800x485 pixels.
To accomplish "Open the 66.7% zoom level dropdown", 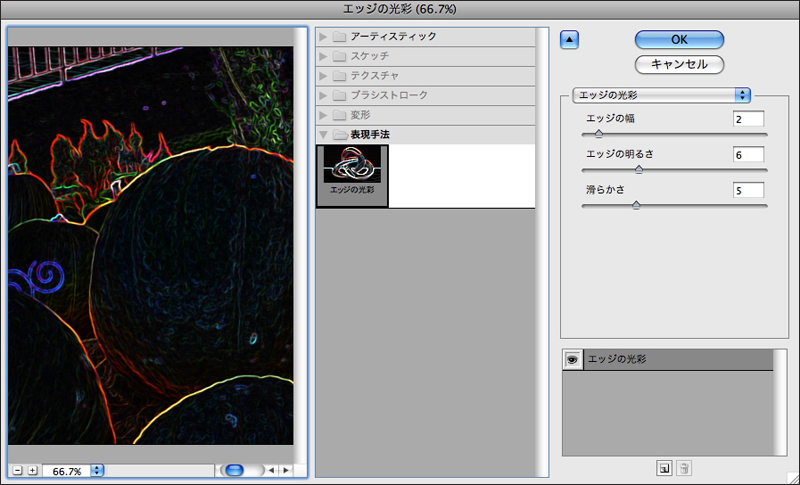I will [x=97, y=470].
